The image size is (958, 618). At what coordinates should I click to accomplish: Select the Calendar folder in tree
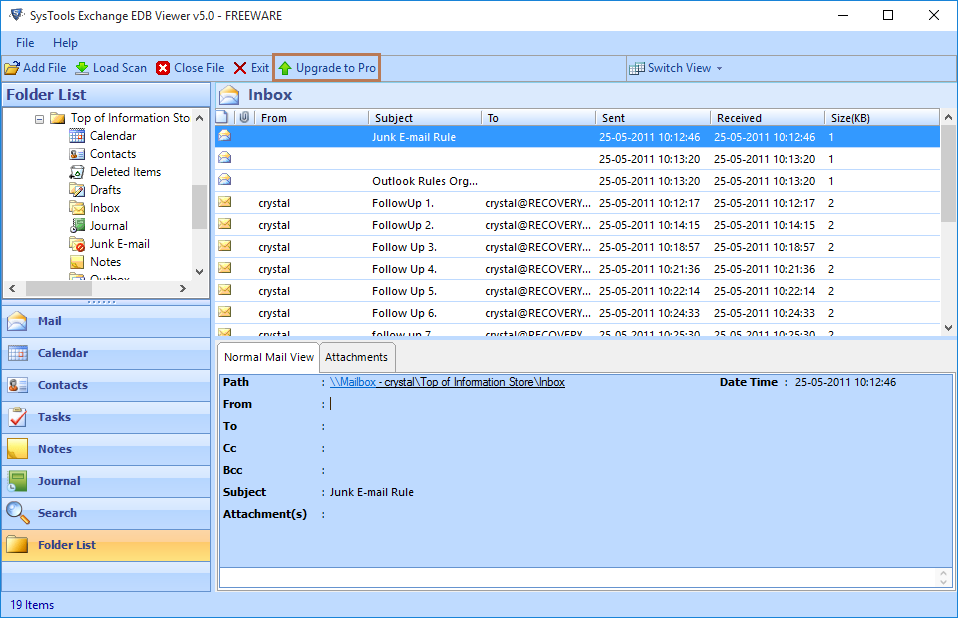[x=112, y=136]
